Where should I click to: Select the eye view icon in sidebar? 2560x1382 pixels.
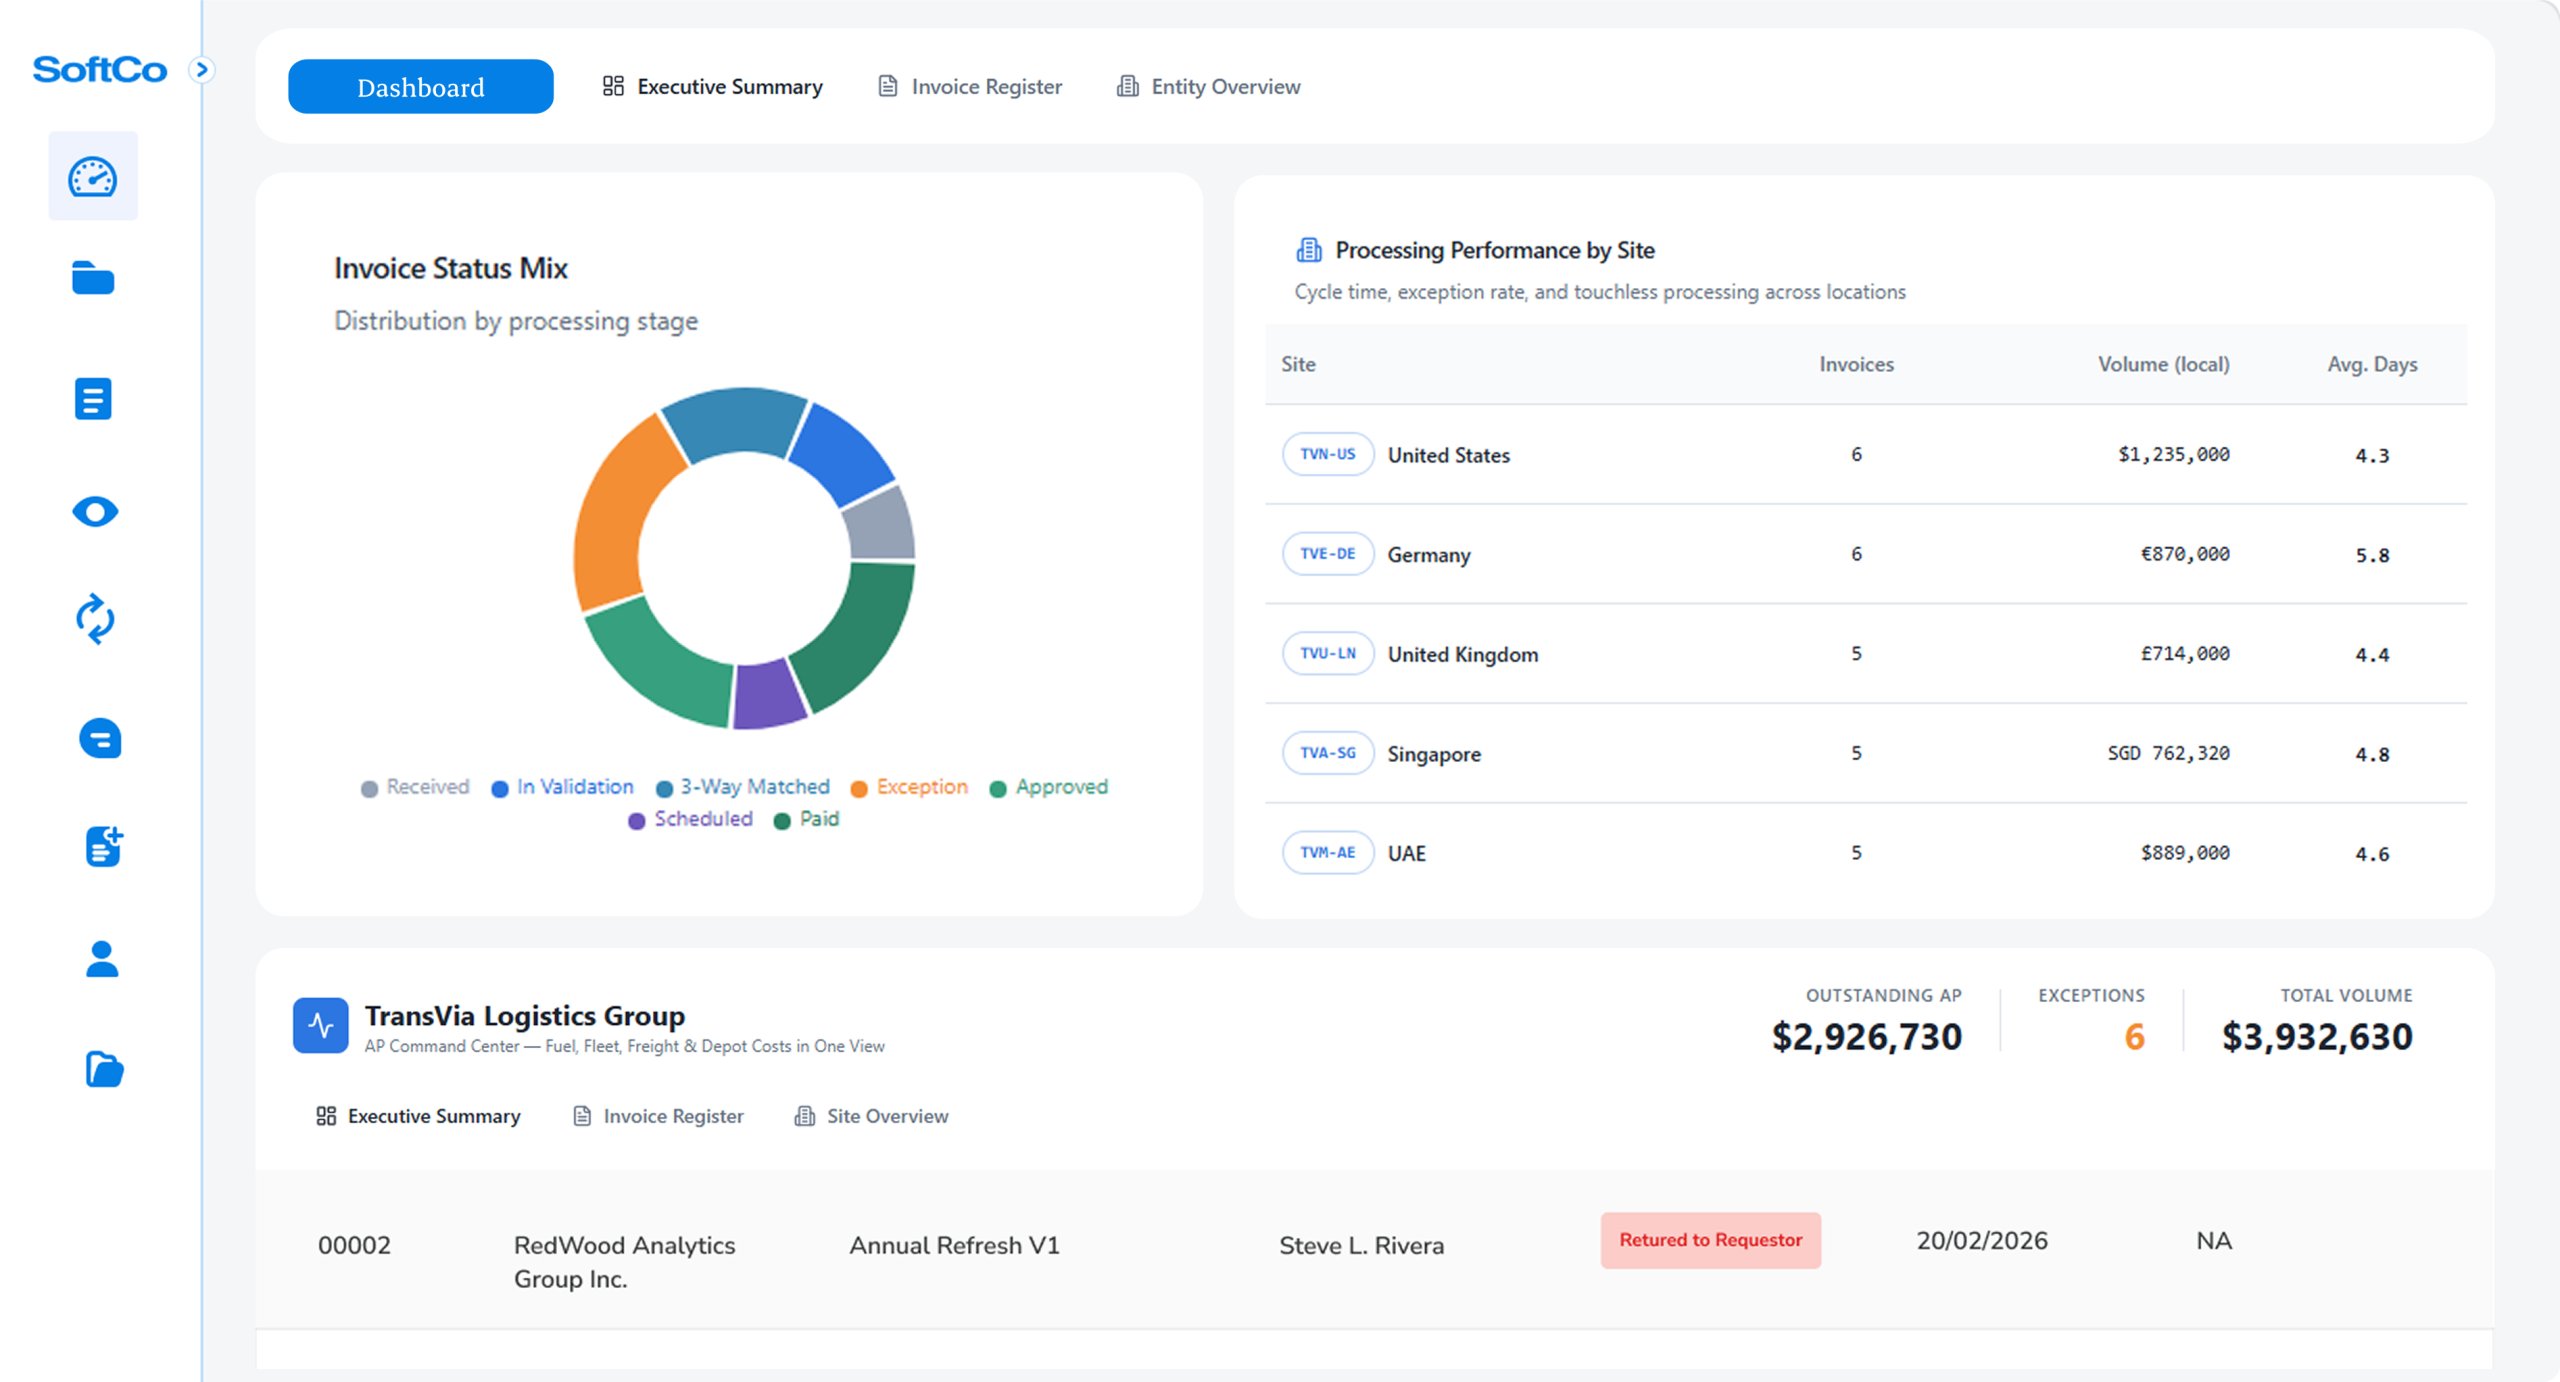(94, 512)
